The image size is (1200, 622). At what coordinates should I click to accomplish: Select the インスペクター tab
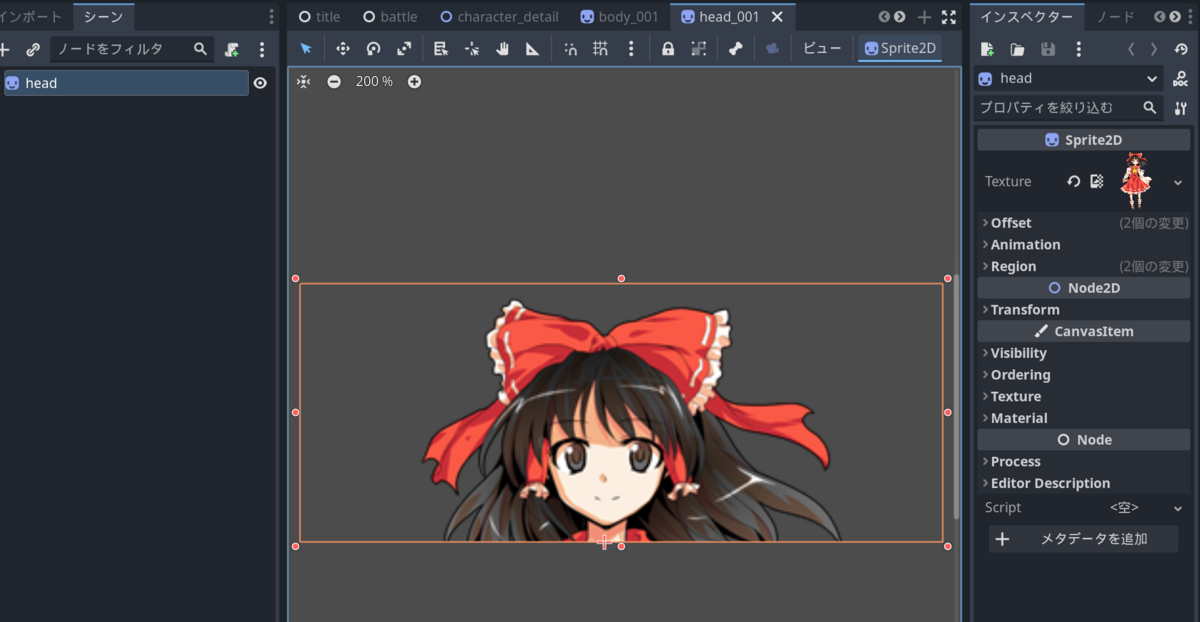(x=1027, y=17)
